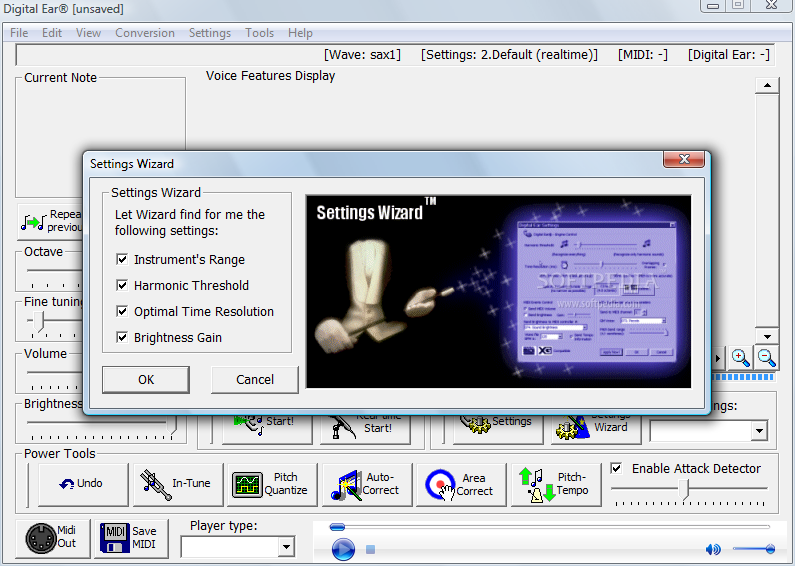
Task: Open the Settings Wizard button in main window
Action: point(596,430)
